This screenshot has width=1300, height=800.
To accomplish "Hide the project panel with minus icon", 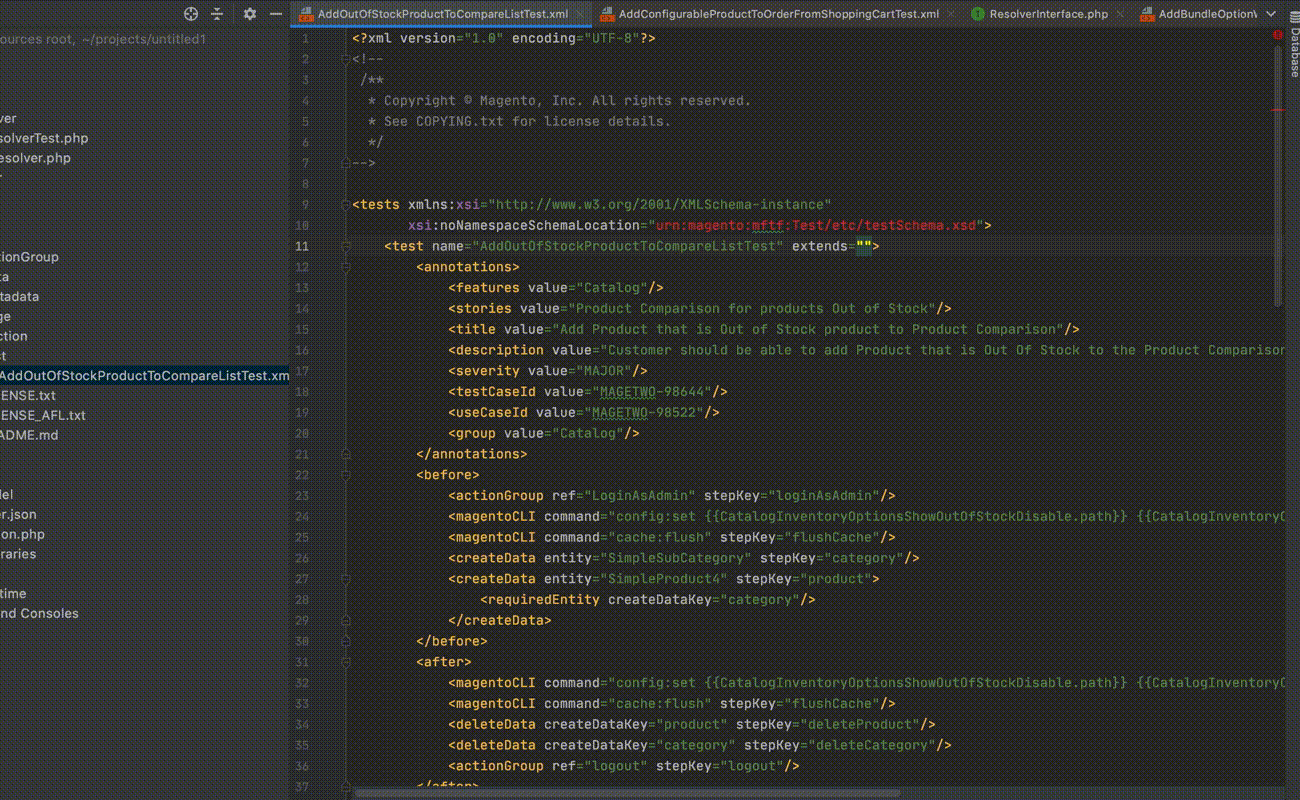I will (276, 14).
